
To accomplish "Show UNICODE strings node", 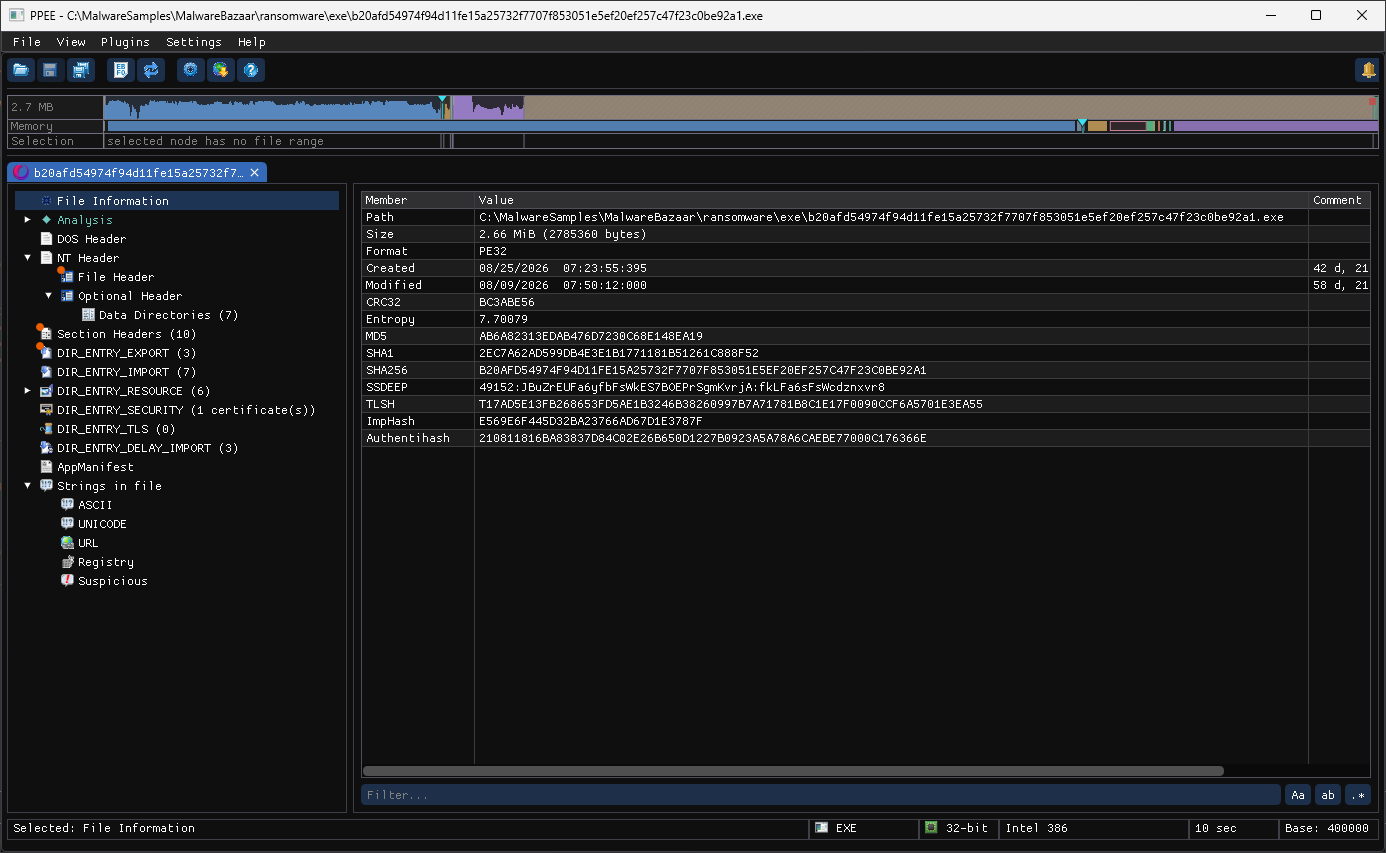I will pyautogui.click(x=102, y=524).
